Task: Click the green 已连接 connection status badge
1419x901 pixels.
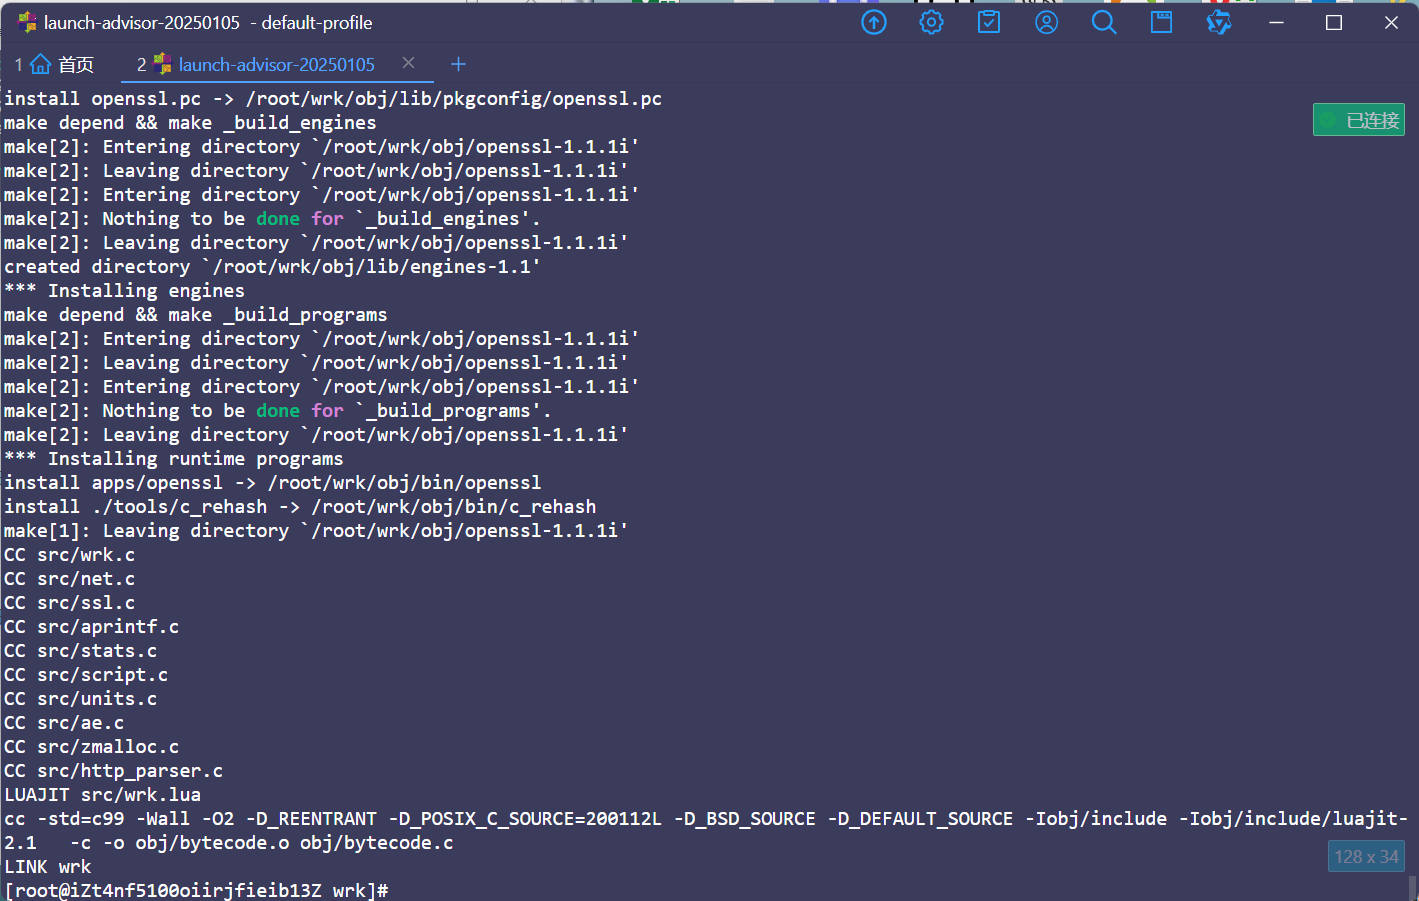Action: coord(1359,120)
